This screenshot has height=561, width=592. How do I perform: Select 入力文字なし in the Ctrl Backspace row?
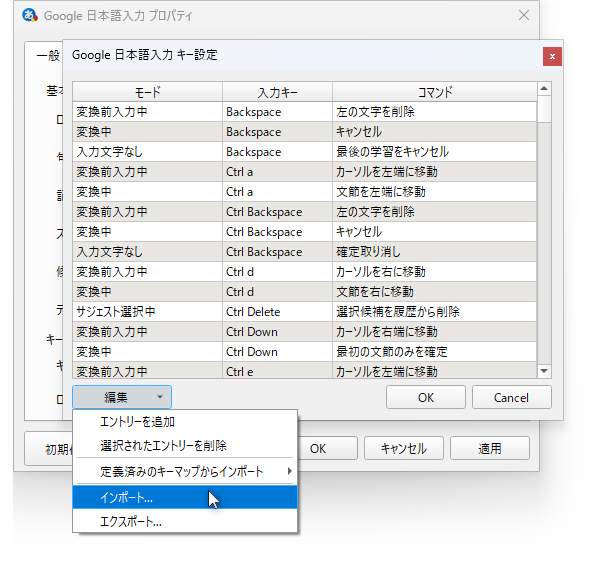point(147,252)
